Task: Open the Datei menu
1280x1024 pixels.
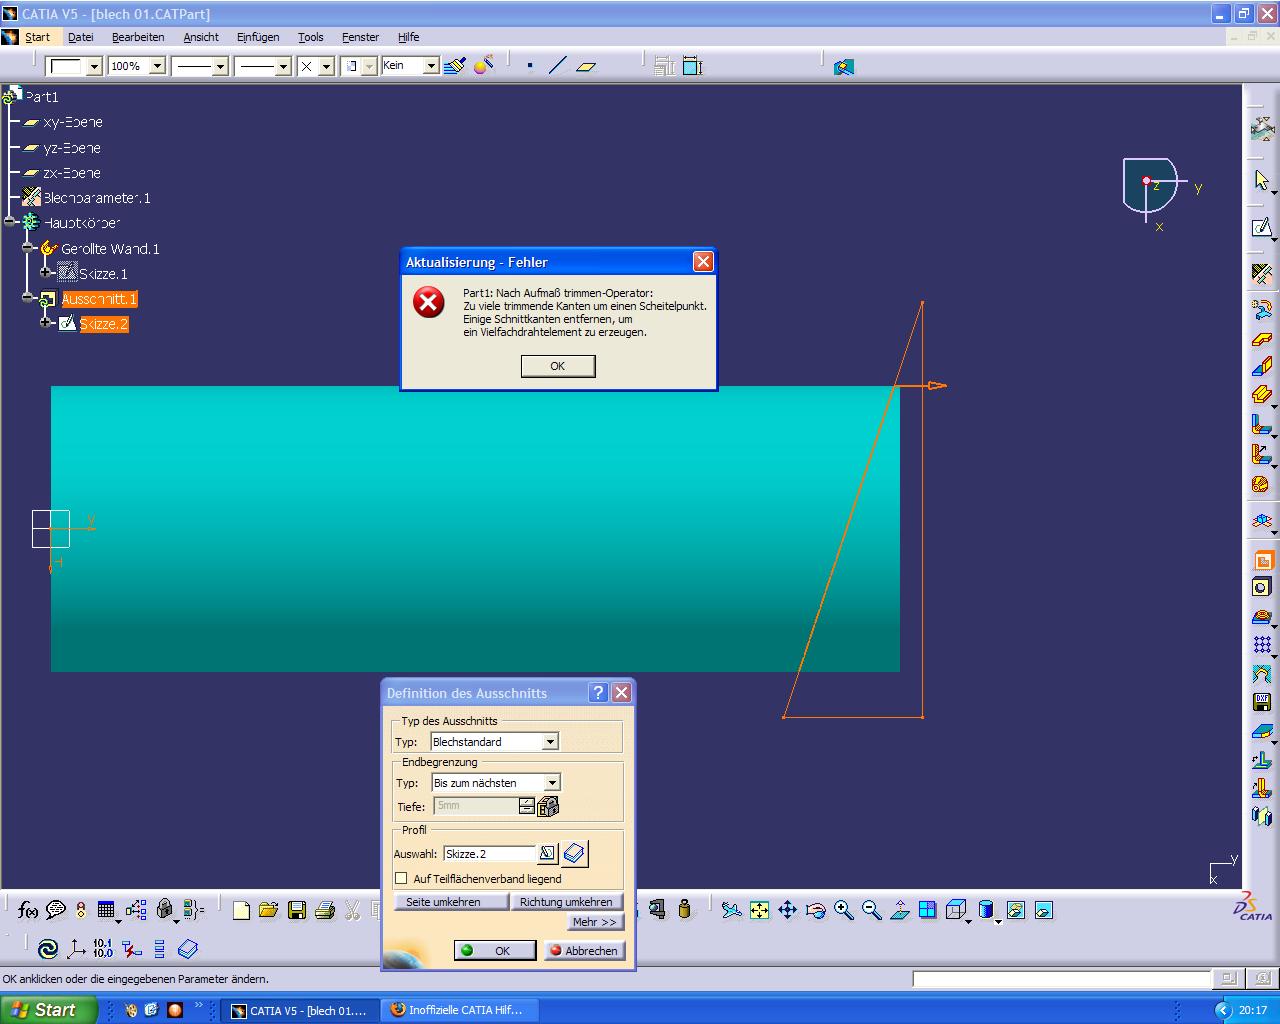Action: pyautogui.click(x=81, y=37)
